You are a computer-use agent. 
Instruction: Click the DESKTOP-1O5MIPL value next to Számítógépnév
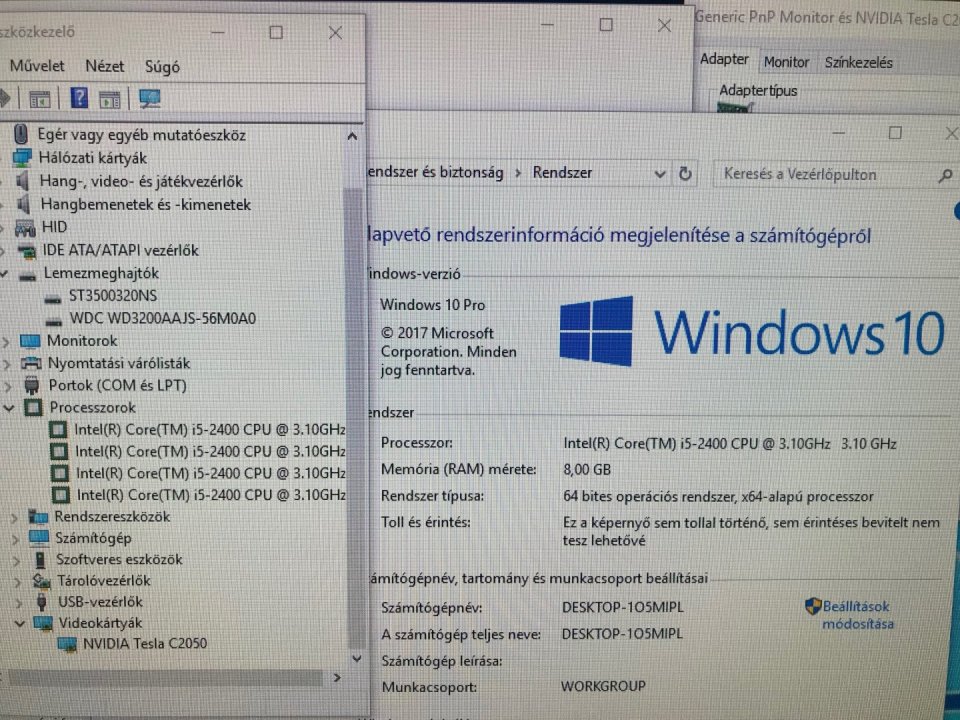point(623,607)
